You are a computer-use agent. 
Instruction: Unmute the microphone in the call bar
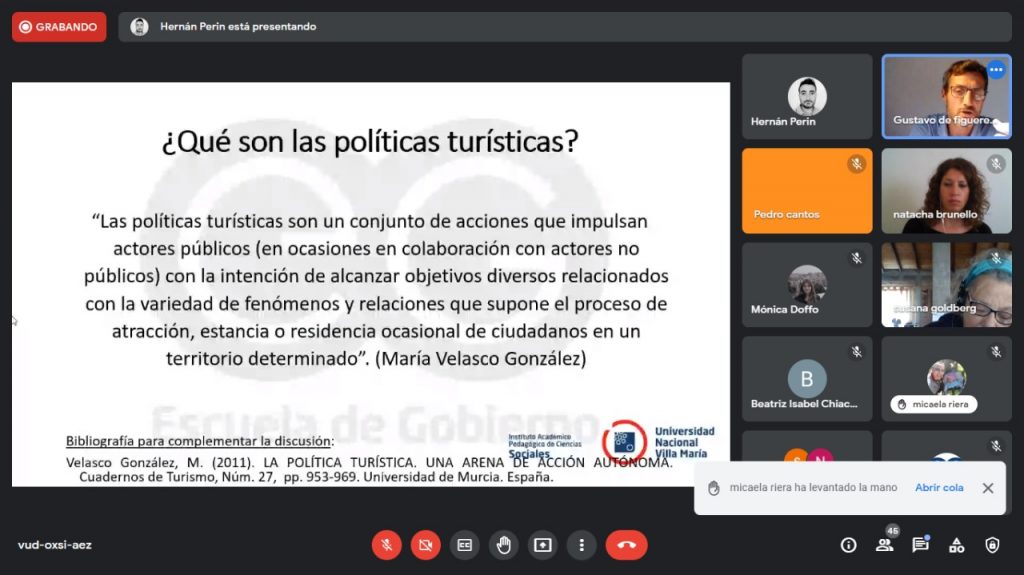tap(386, 545)
